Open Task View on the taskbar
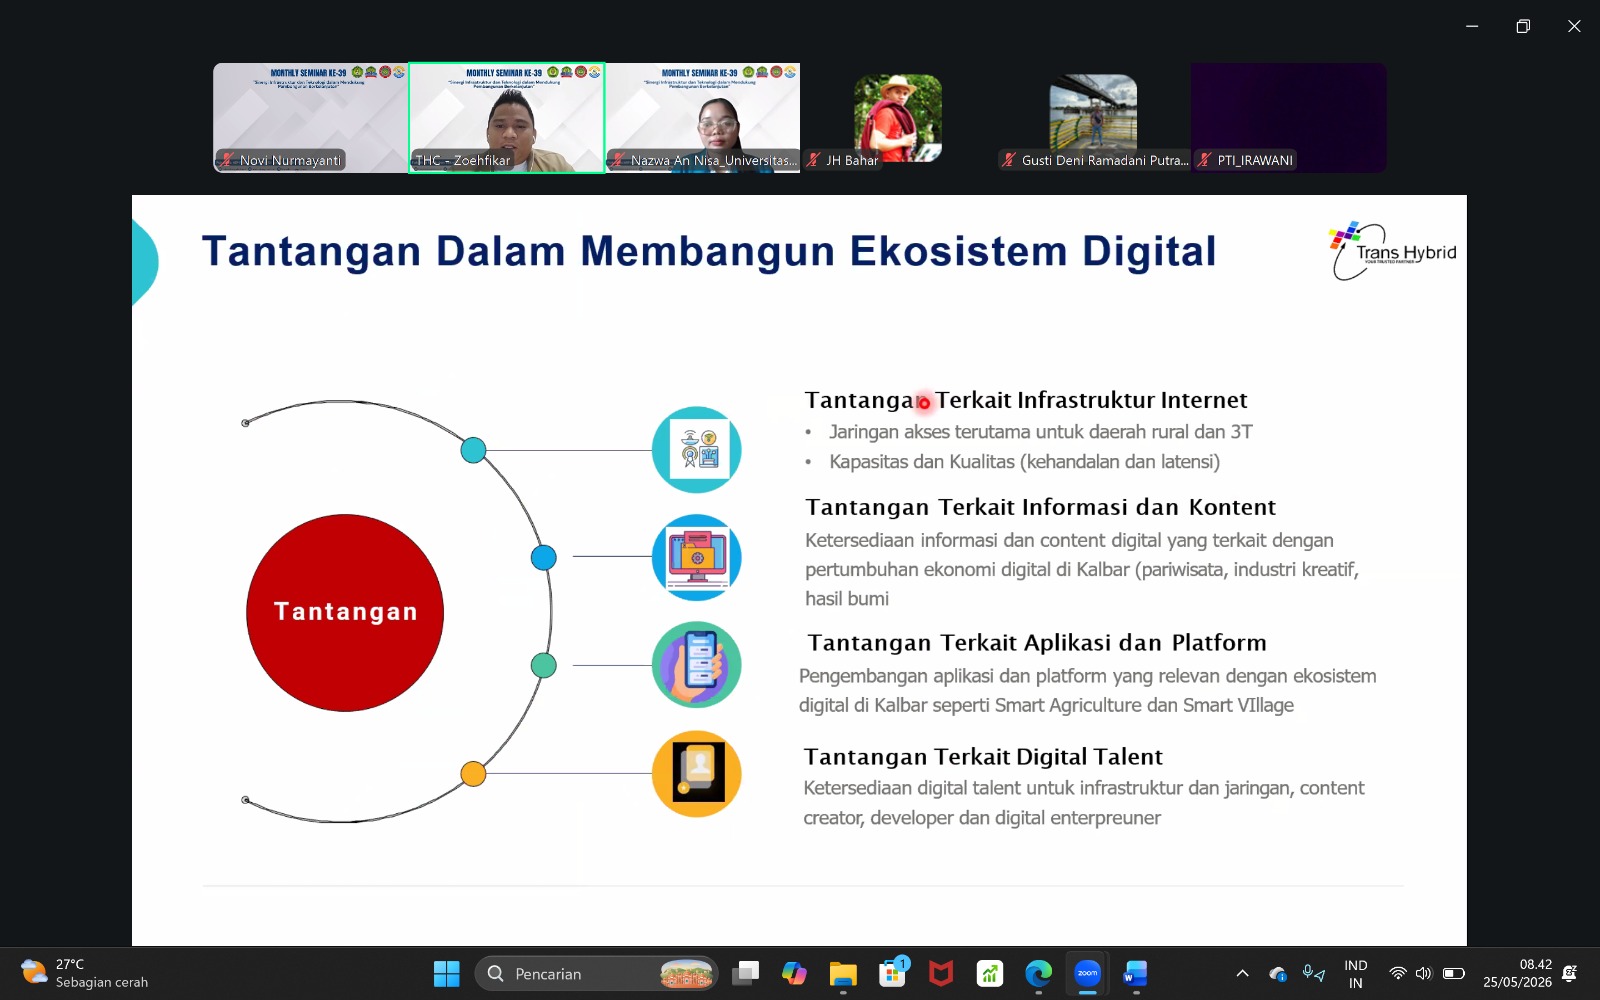This screenshot has height=1000, width=1600. 745,973
